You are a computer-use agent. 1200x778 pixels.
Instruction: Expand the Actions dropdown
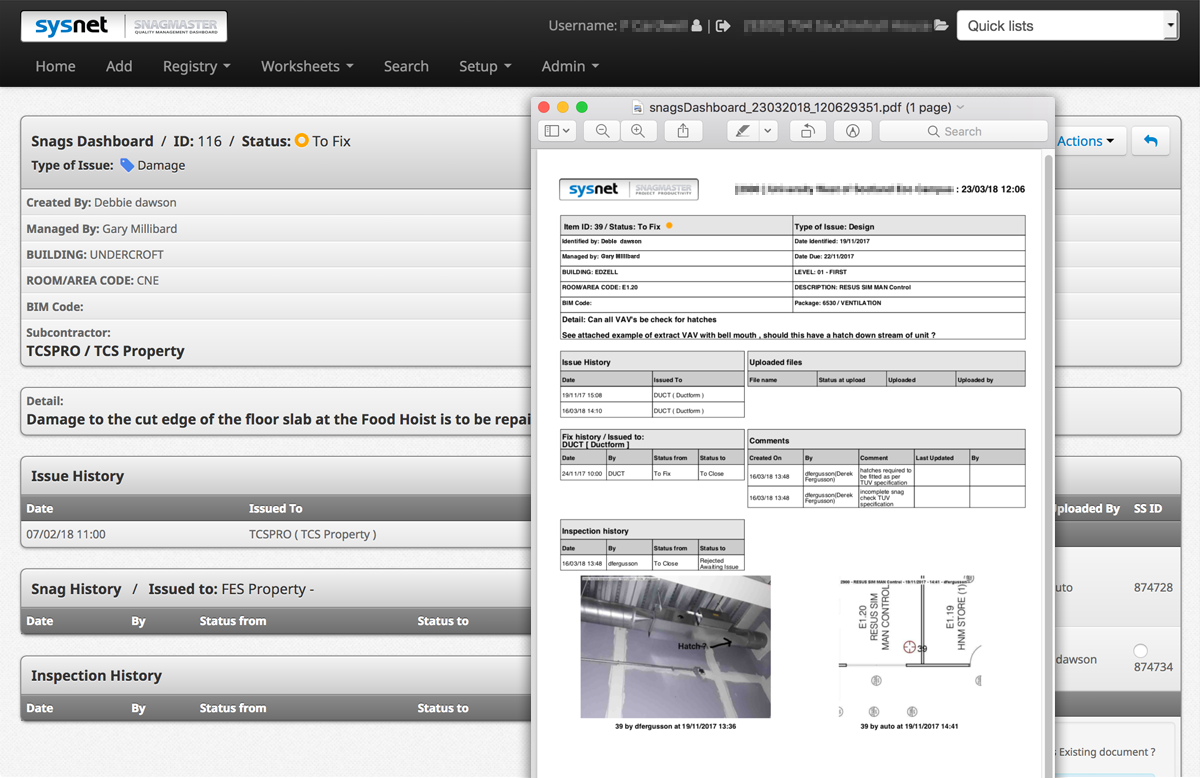coord(1086,141)
